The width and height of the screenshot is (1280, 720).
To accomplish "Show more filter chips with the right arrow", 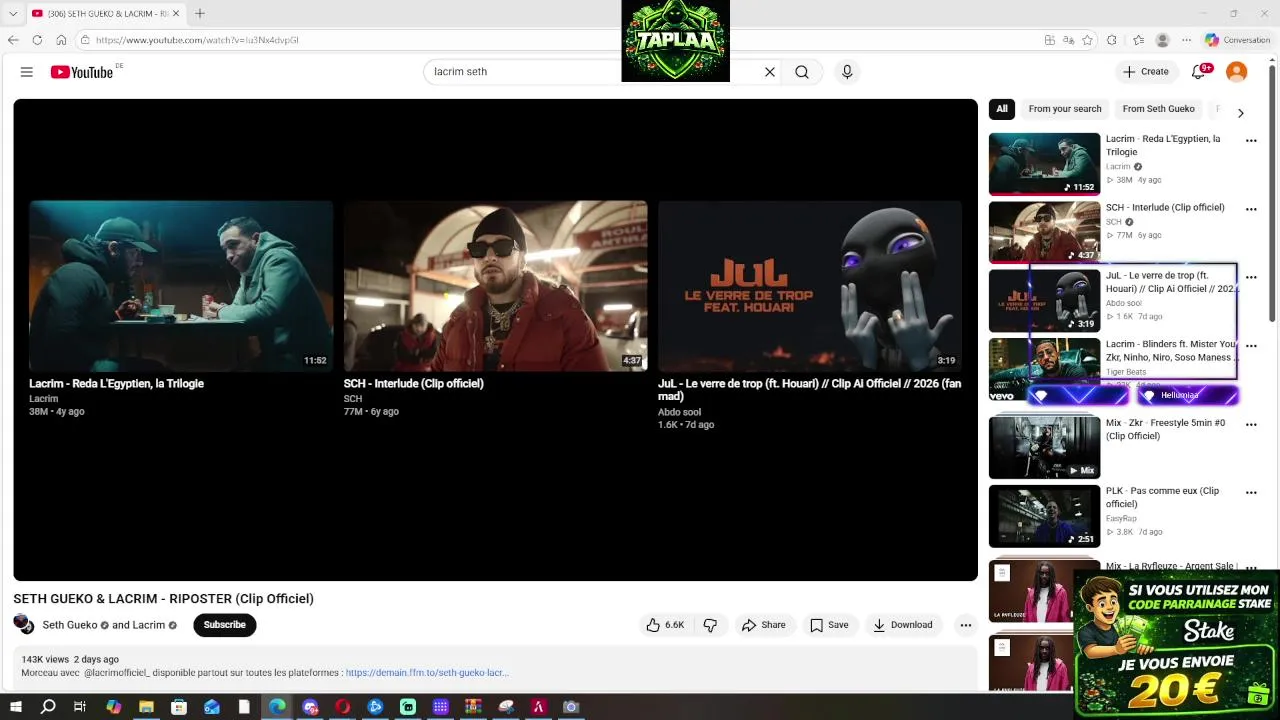I will (1241, 113).
